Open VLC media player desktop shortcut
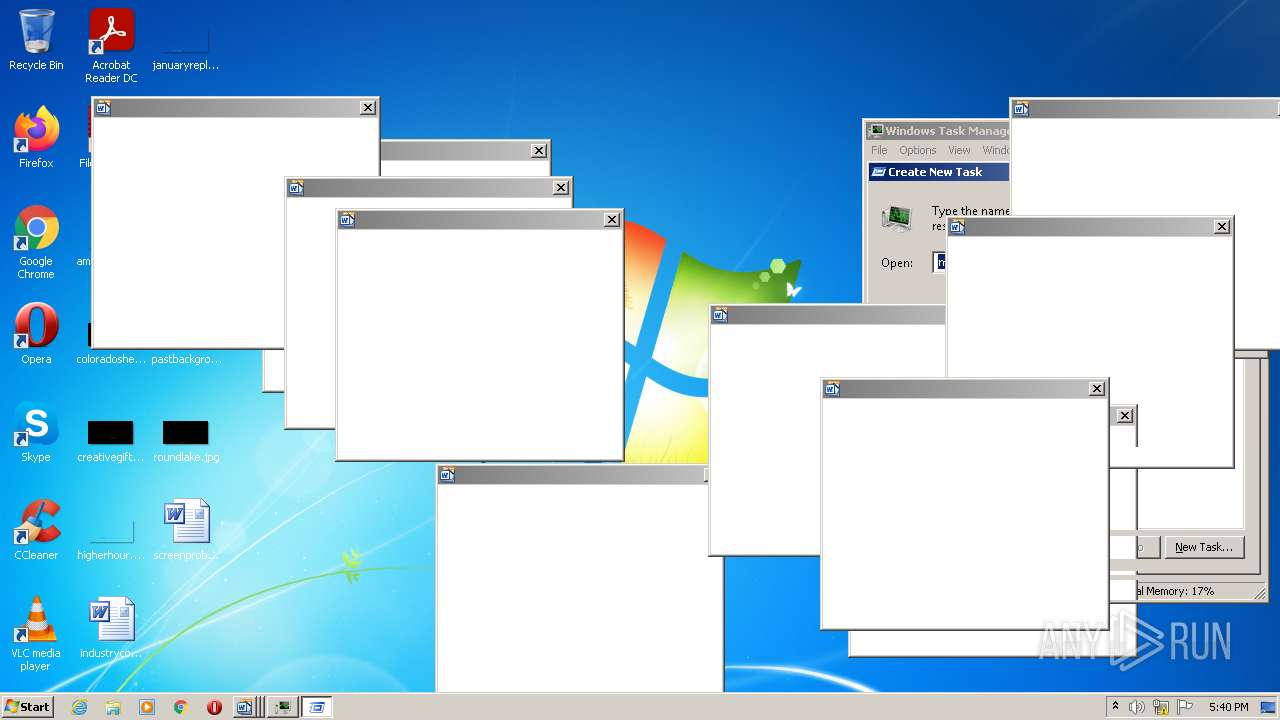The height and width of the screenshot is (720, 1280). pyautogui.click(x=36, y=634)
